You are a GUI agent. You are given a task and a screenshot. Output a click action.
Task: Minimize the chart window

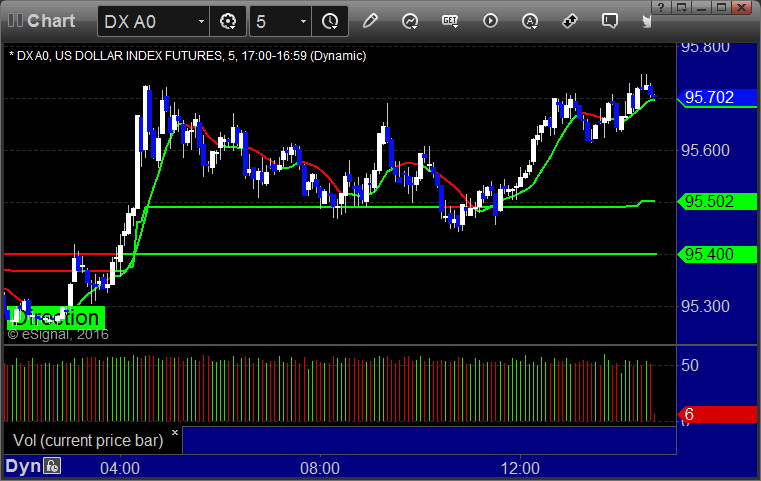point(701,7)
